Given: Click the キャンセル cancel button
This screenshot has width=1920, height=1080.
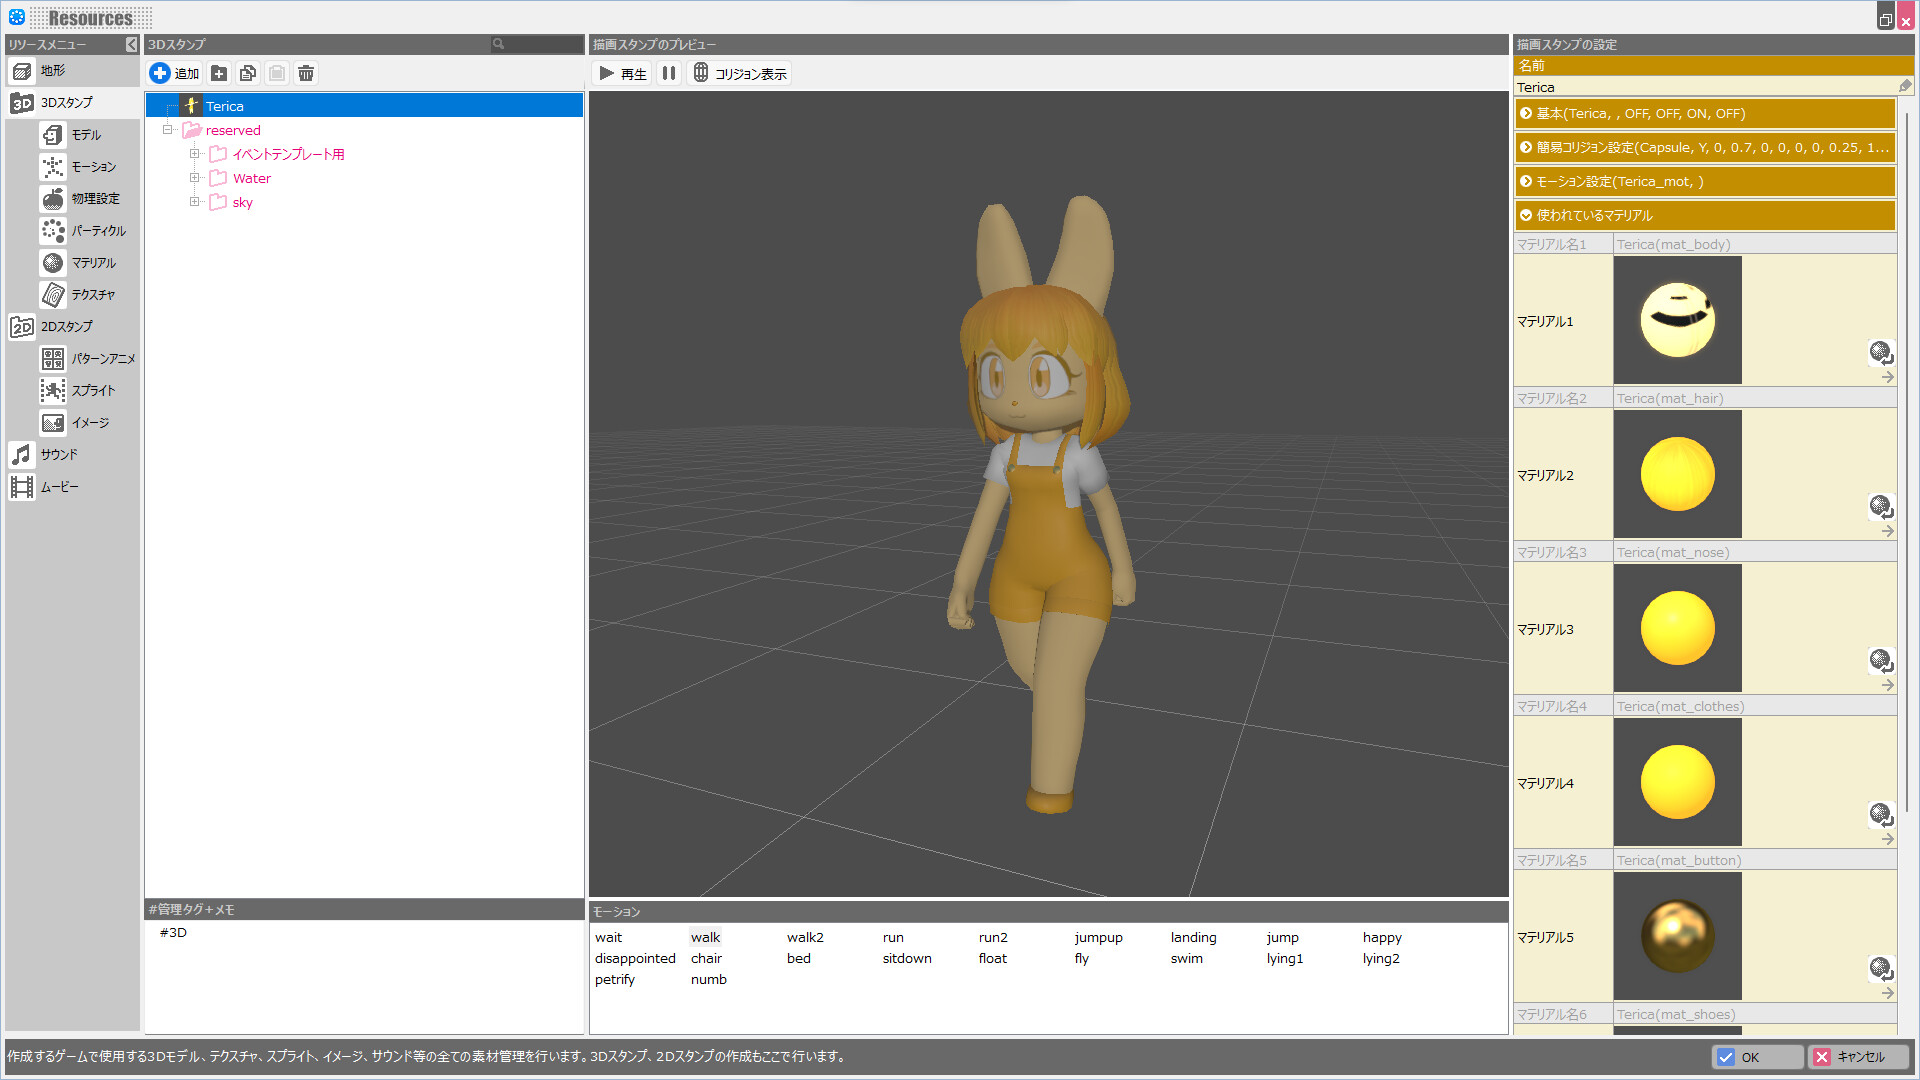Looking at the screenshot, I should coord(1858,1057).
